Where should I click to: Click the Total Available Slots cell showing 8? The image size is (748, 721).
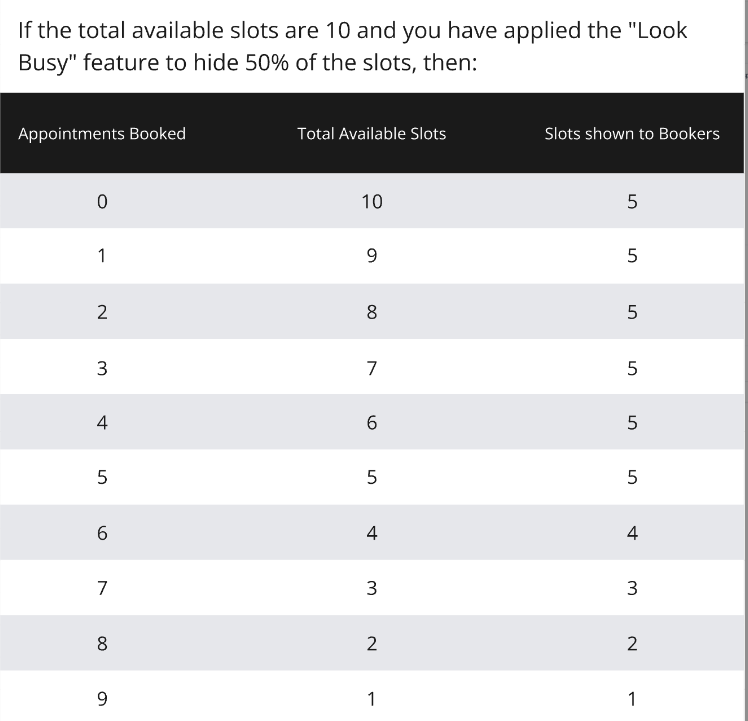point(371,312)
